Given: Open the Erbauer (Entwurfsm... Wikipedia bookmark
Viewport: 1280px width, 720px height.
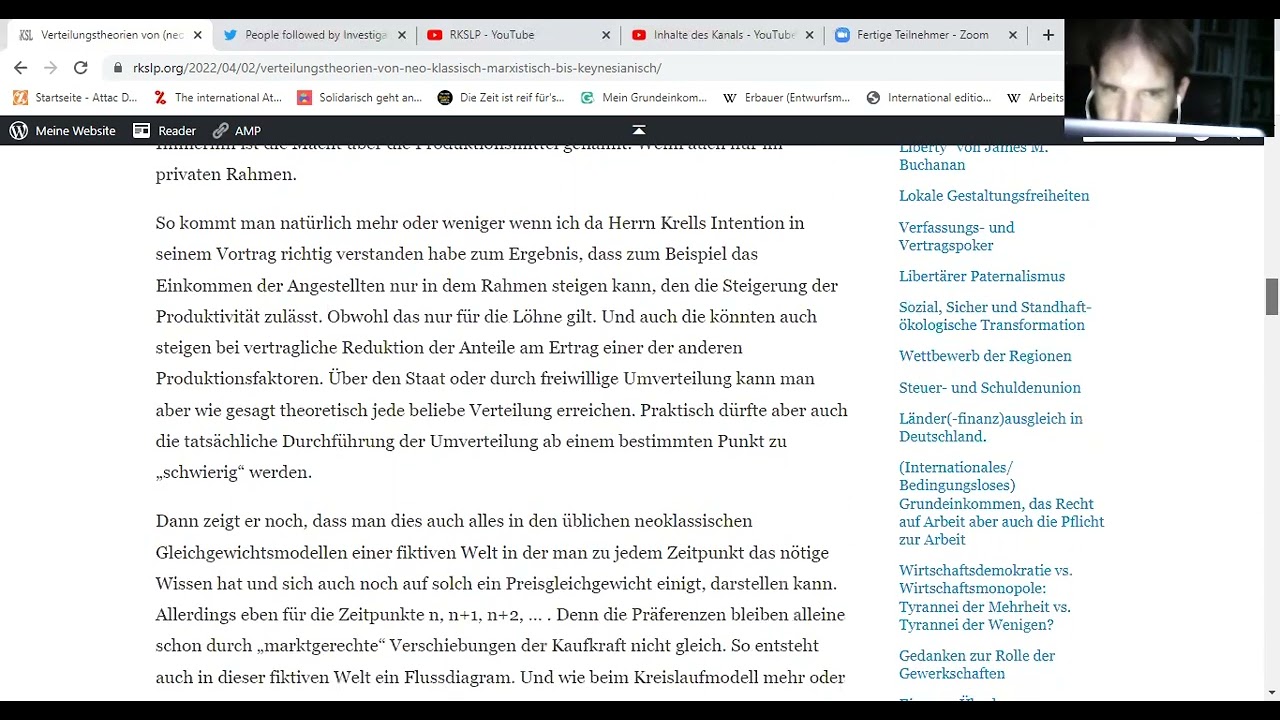Looking at the screenshot, I should (x=787, y=98).
